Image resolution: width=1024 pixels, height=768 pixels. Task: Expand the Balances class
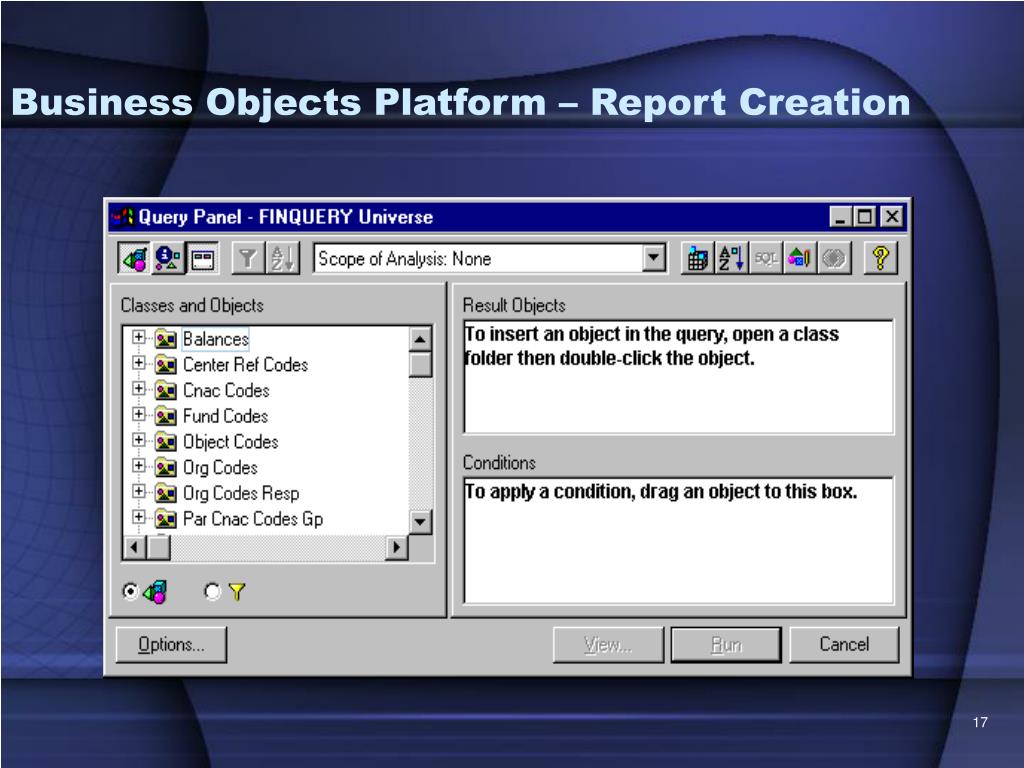click(138, 337)
